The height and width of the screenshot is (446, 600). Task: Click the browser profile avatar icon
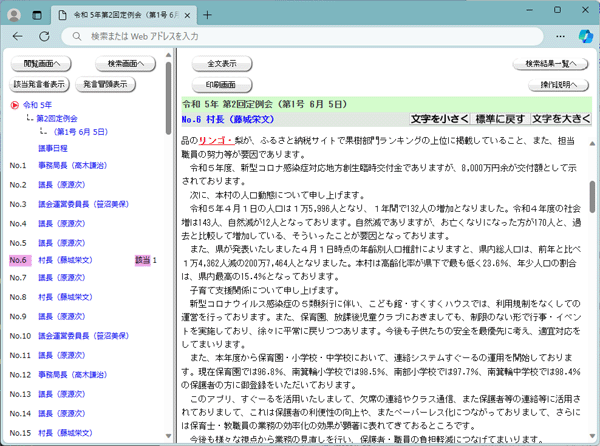(x=14, y=15)
